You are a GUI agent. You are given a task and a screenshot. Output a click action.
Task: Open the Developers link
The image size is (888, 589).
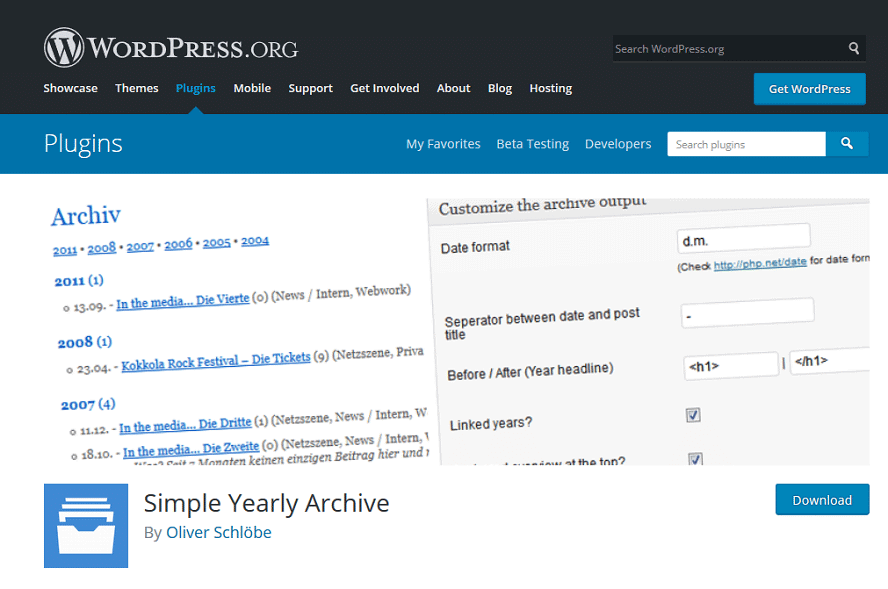pyautogui.click(x=618, y=144)
